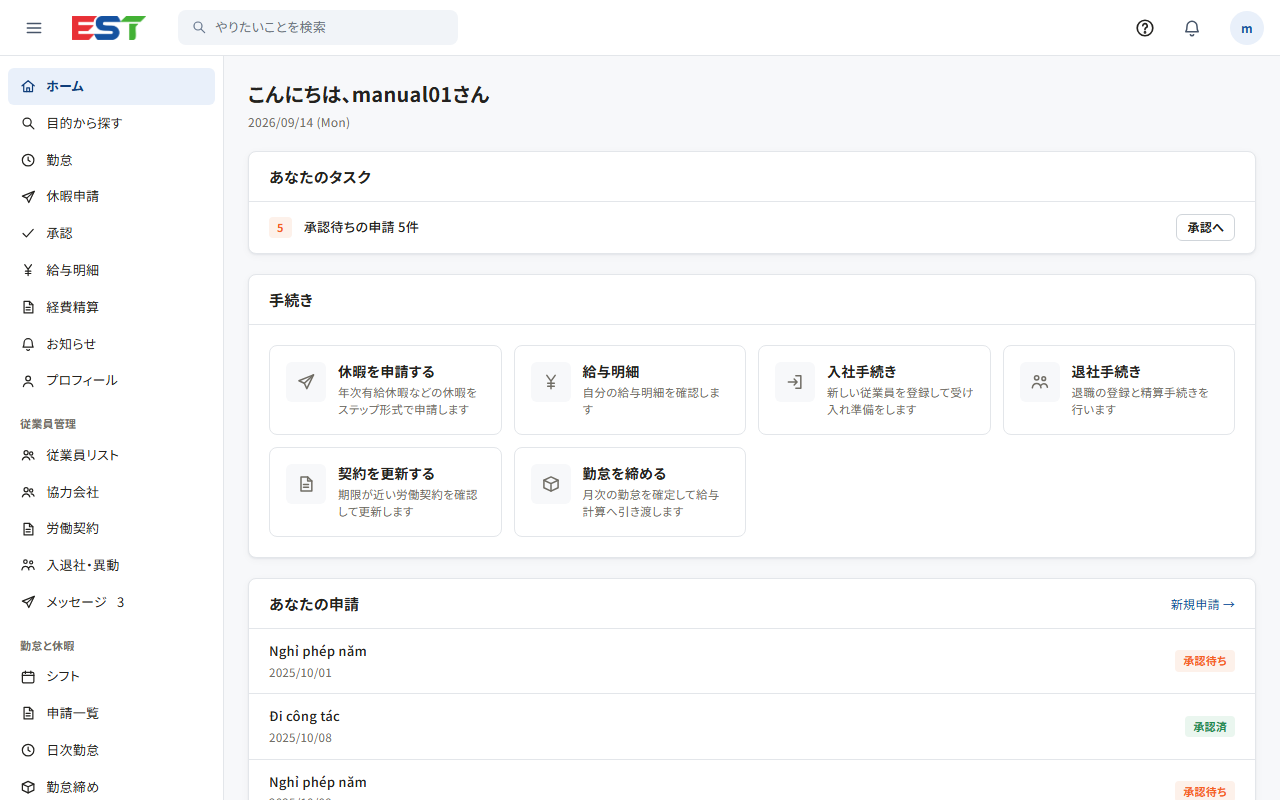The width and height of the screenshot is (1280, 800).
Task: Open 日次勤怠 in the sidebar
Action: [111, 750]
